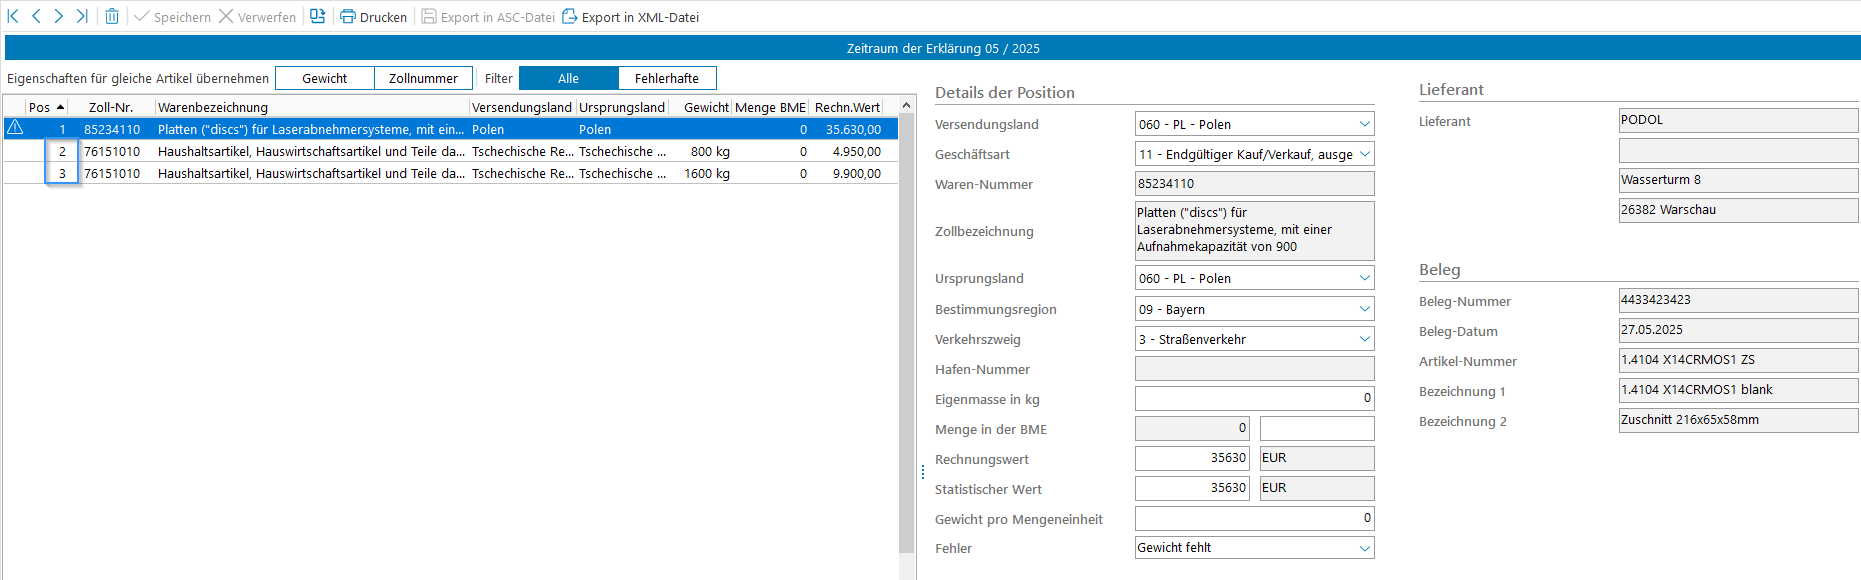Viewport: 1861px width, 580px height.
Task: Apply Zollnummer to identical articles
Action: coord(423,78)
